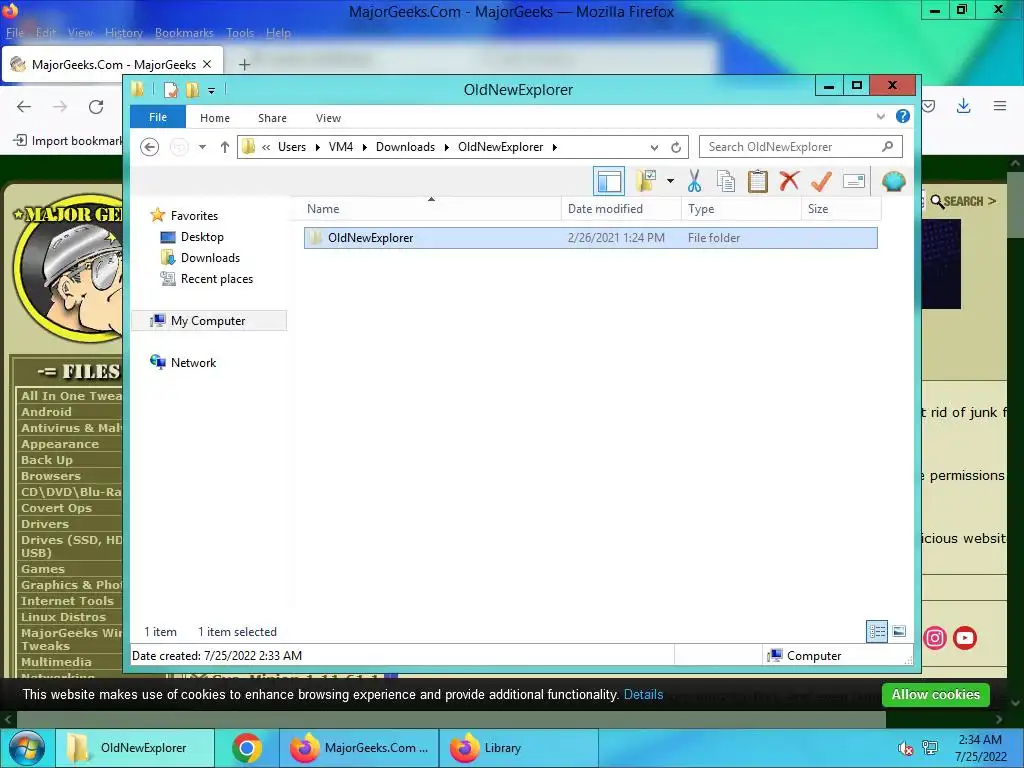The image size is (1024, 768).
Task: Open a new Firefox tab
Action: click(244, 65)
